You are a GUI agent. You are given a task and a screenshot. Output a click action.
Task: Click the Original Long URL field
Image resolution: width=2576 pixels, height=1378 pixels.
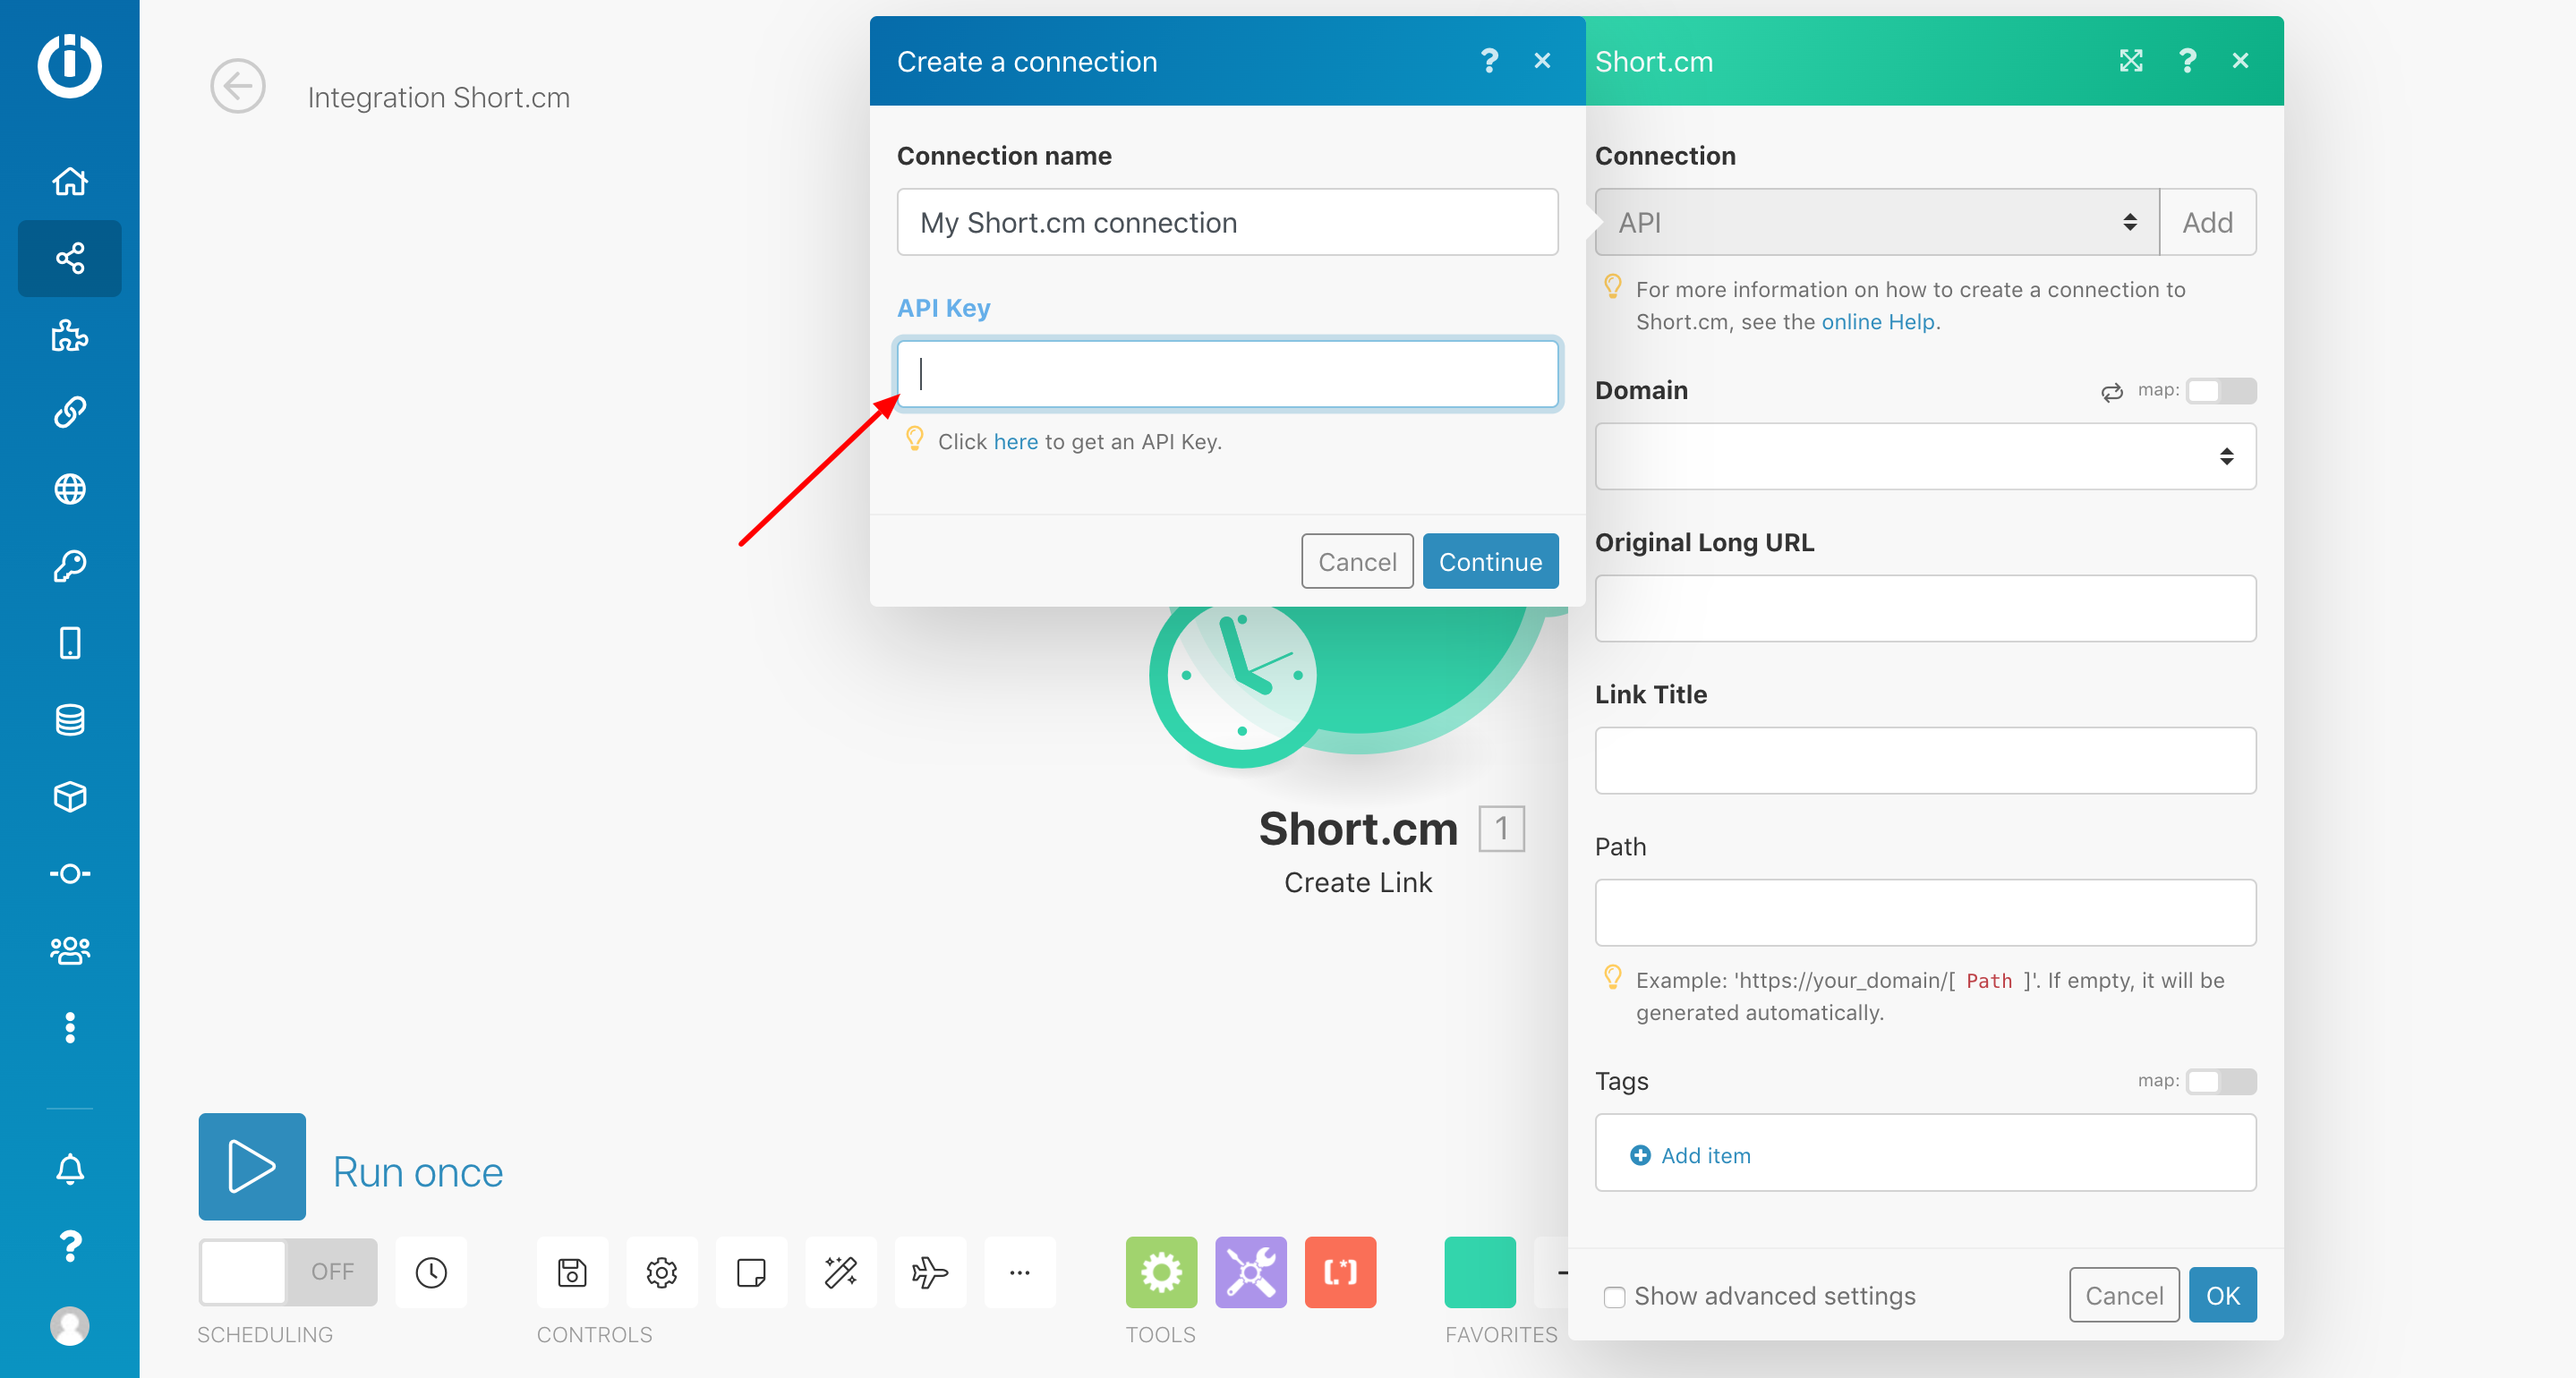coord(1924,608)
